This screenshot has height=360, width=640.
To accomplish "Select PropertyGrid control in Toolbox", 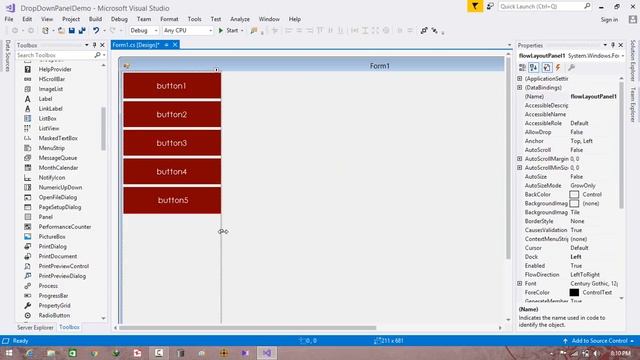I will (x=54, y=305).
